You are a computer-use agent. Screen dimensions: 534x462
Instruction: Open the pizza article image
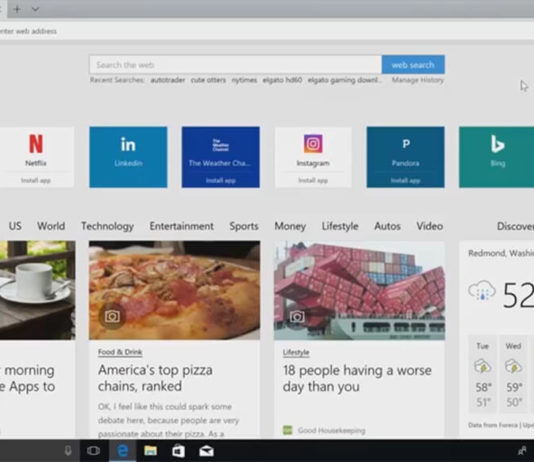(174, 290)
